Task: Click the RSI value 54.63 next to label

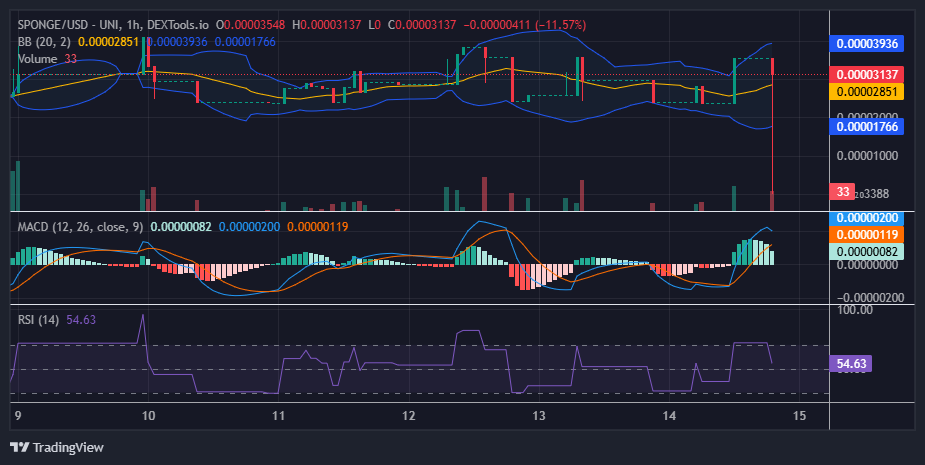Action: coord(81,320)
